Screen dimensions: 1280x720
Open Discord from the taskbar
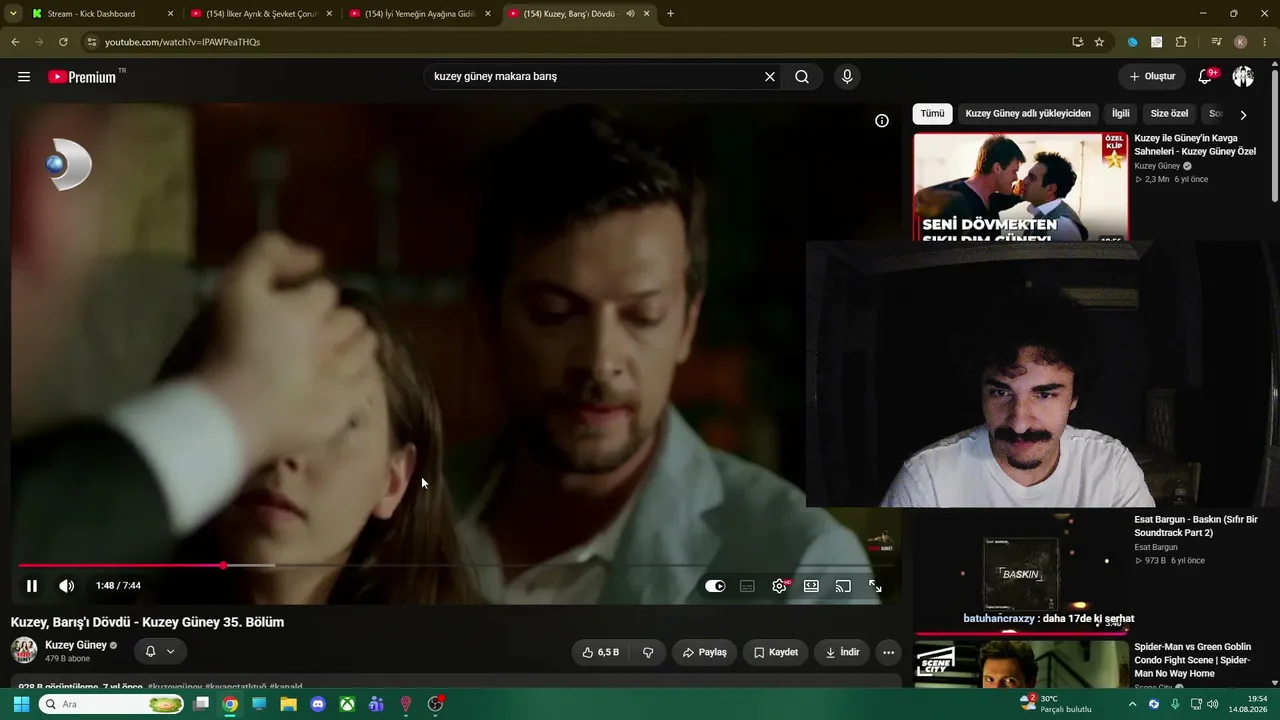318,704
